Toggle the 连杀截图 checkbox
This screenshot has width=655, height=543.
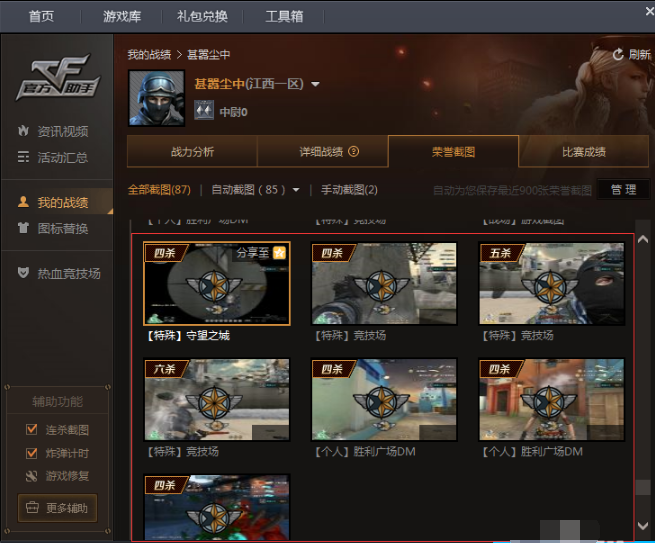point(32,430)
